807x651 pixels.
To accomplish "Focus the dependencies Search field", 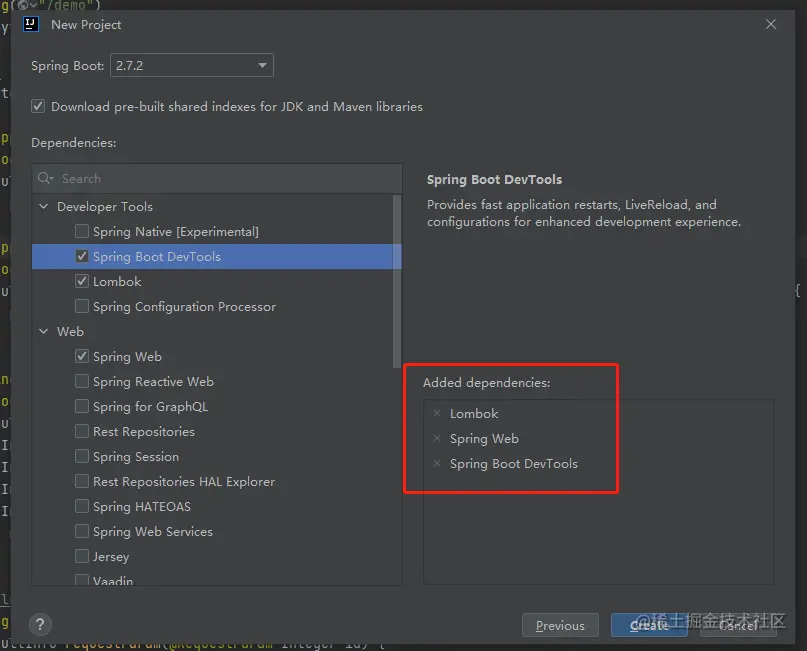I will 217,179.
